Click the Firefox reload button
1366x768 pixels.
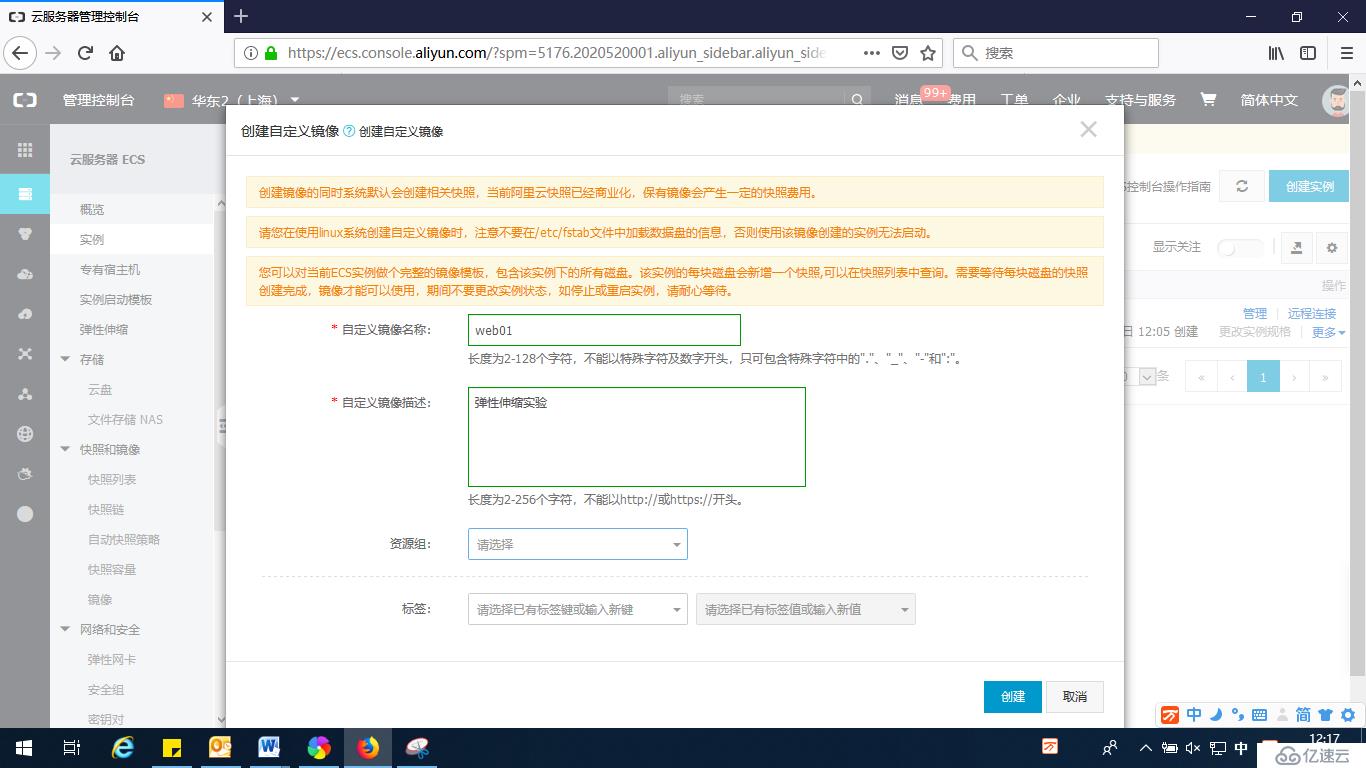tap(85, 53)
